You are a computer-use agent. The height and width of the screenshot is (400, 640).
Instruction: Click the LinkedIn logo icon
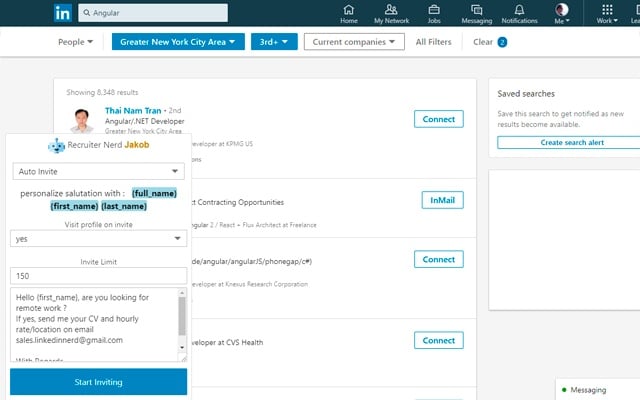click(62, 13)
